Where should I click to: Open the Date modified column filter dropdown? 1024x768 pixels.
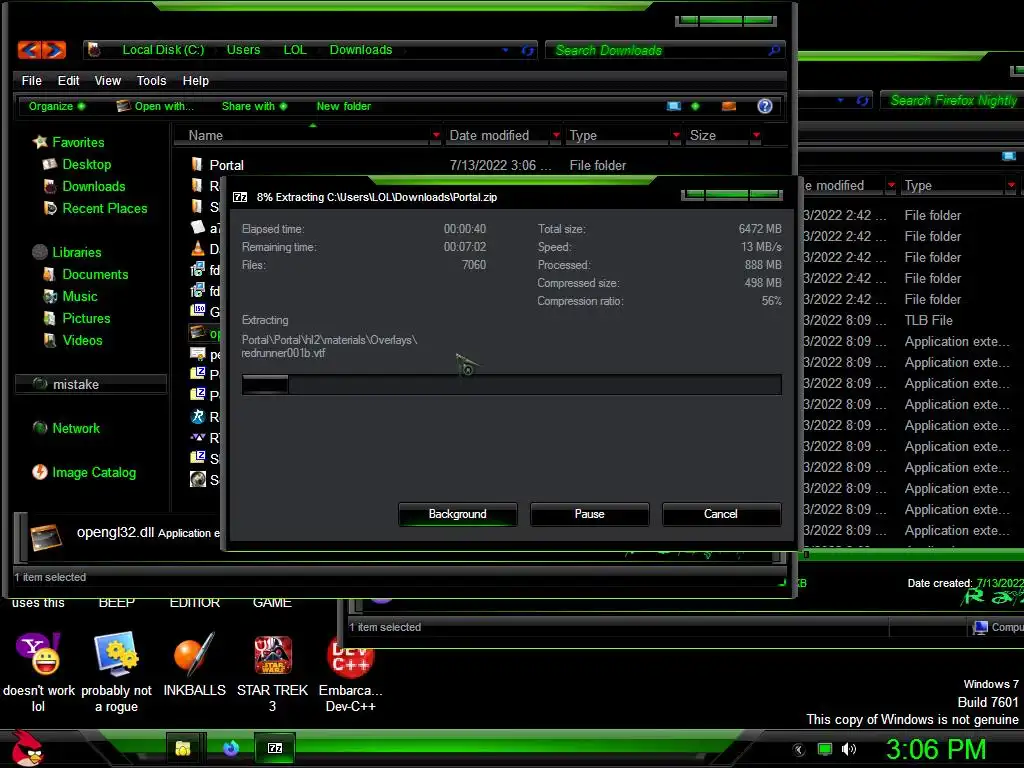tap(556, 135)
